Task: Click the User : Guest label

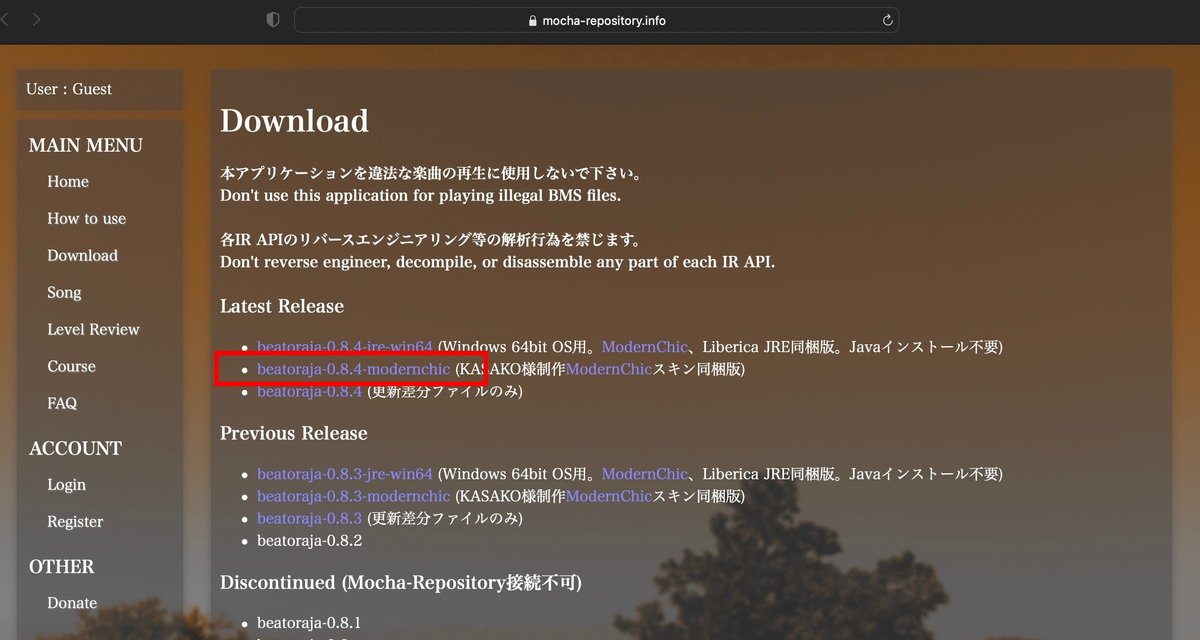Action: (69, 89)
